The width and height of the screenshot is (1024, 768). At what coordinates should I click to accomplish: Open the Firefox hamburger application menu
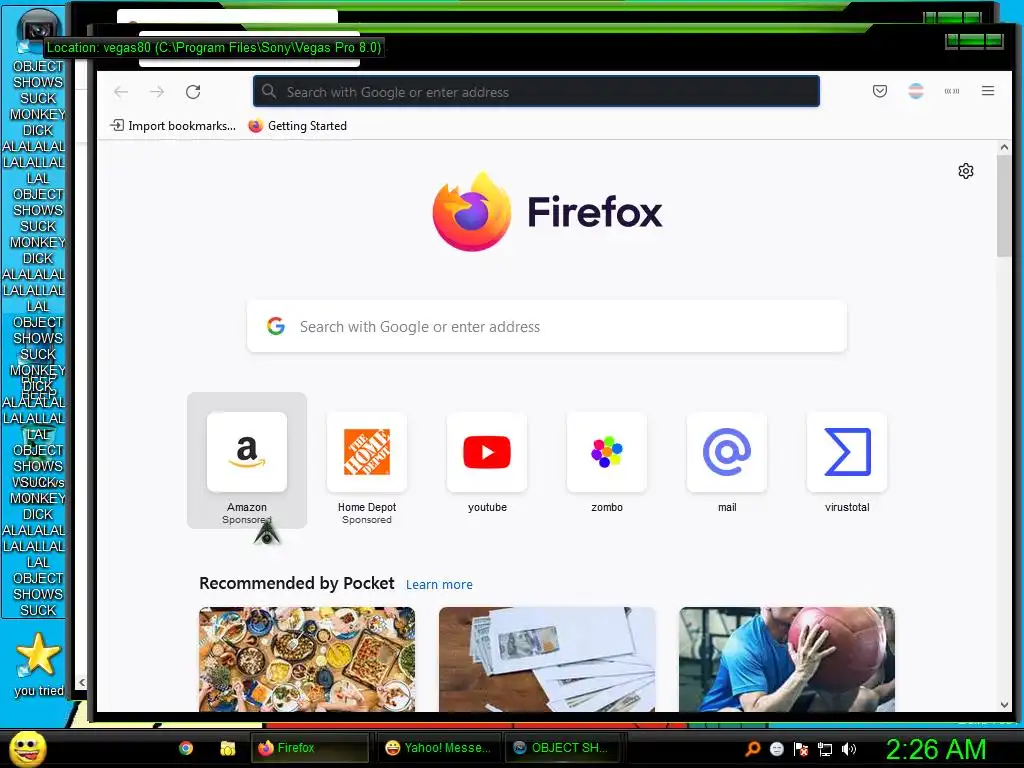coord(987,91)
